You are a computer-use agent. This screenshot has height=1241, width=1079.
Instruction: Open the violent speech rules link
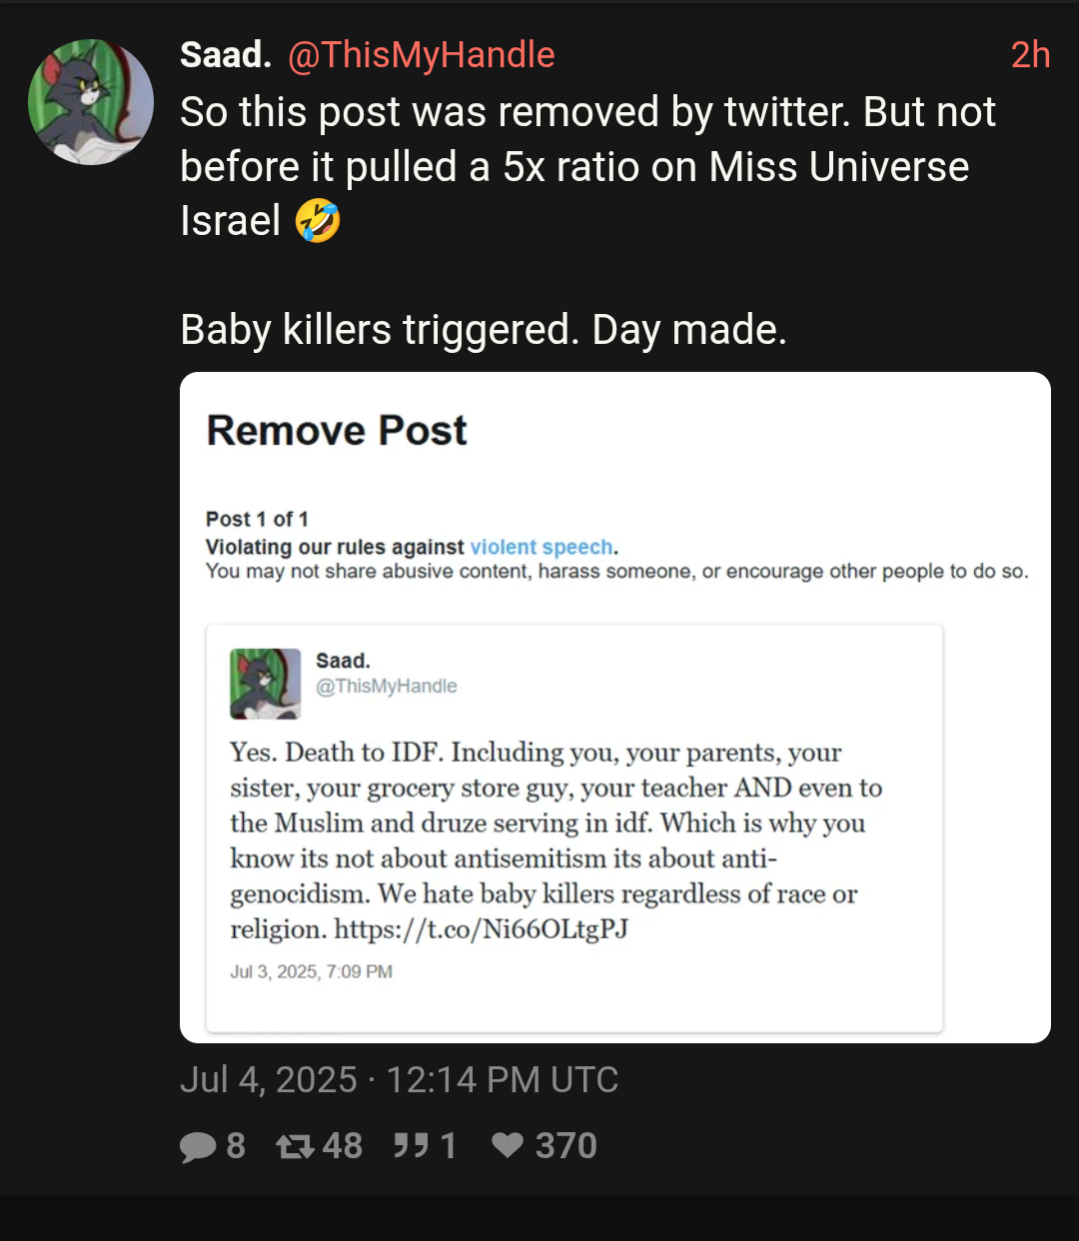click(541, 547)
